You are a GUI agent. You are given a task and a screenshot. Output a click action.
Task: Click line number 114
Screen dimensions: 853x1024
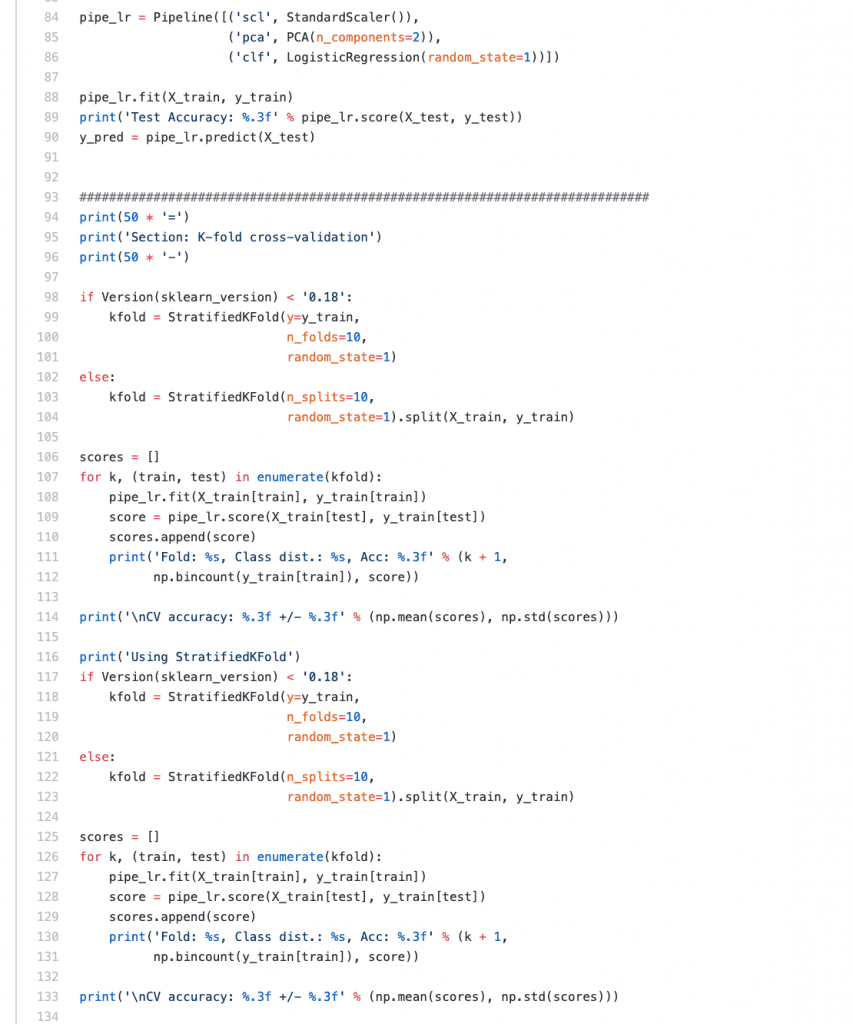tap(48, 617)
